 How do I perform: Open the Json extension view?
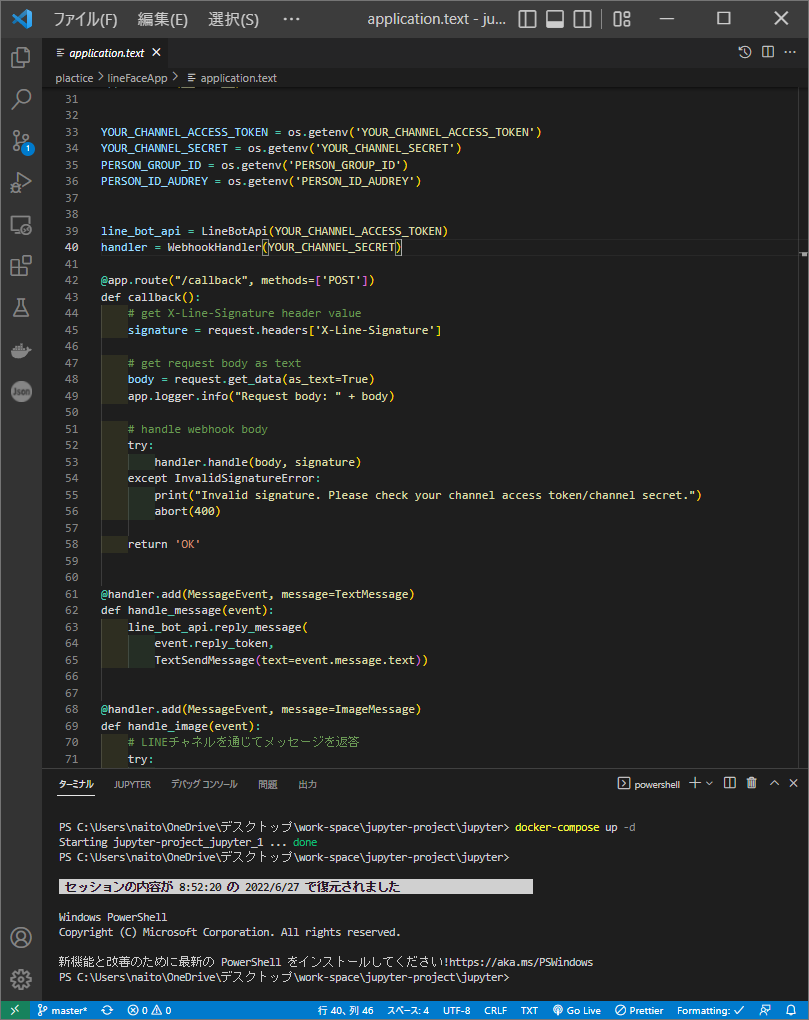click(x=21, y=391)
